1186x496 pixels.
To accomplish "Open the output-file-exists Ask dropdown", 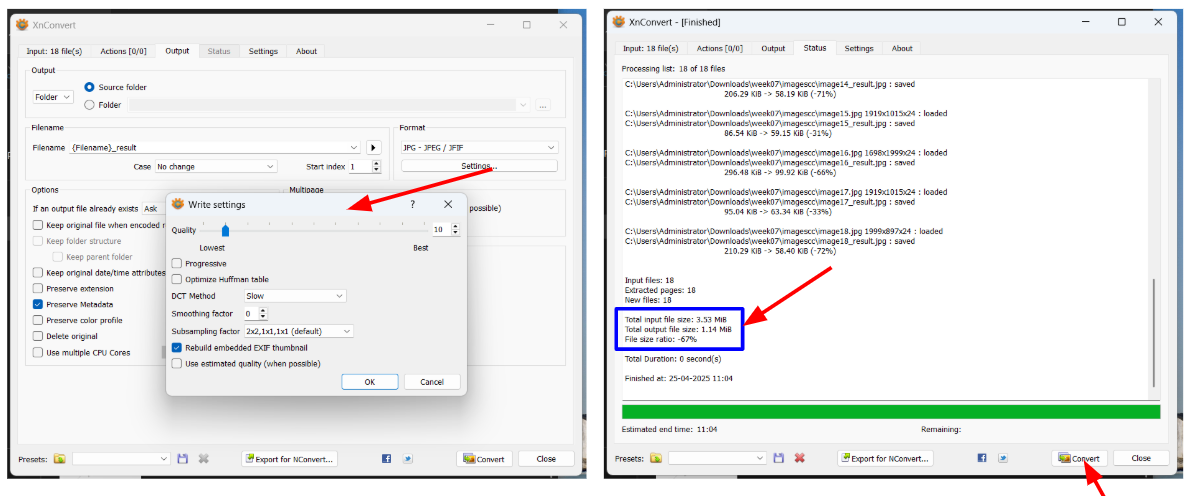I will (154, 208).
